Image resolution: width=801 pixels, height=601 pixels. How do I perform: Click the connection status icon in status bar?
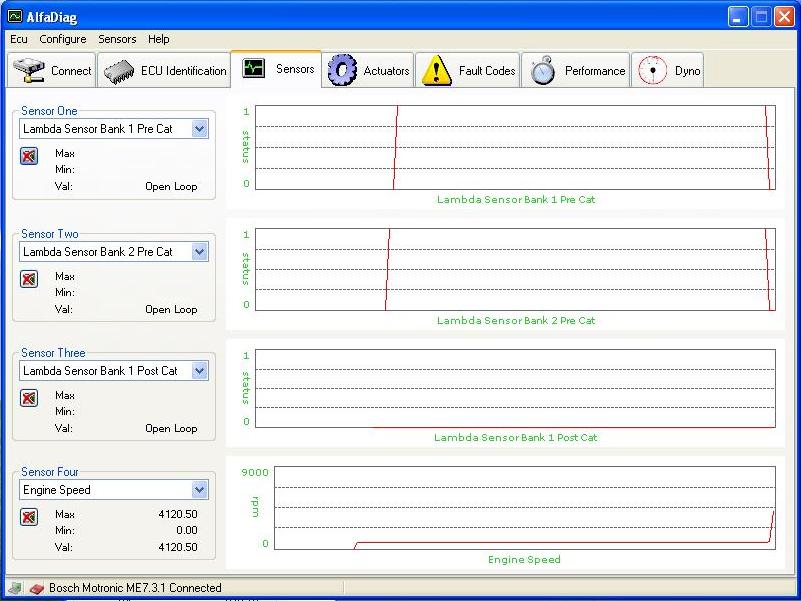(36, 589)
